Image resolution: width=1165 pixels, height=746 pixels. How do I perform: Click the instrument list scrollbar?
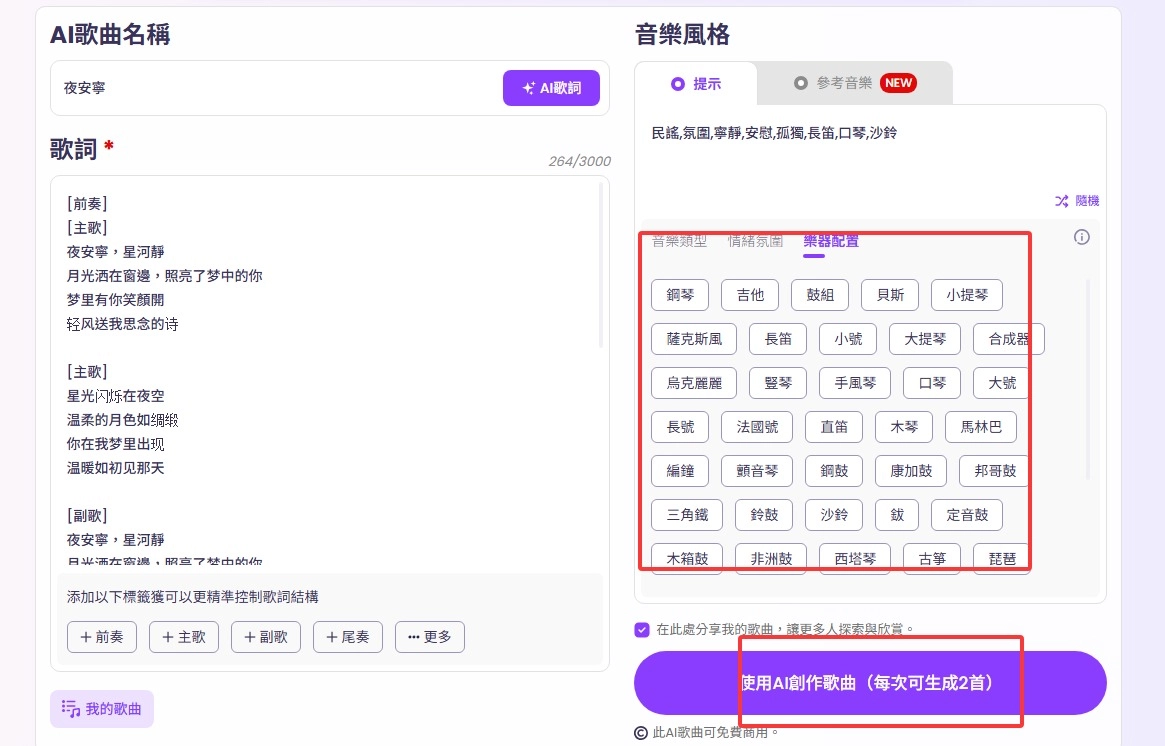tap(1088, 380)
